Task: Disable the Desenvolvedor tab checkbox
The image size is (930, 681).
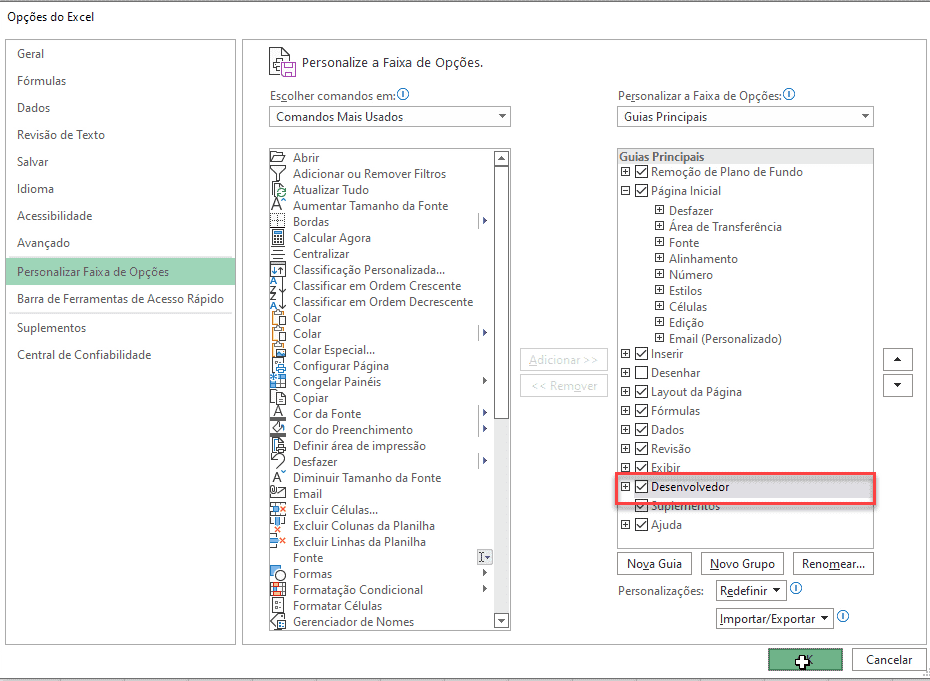Action: [x=641, y=487]
